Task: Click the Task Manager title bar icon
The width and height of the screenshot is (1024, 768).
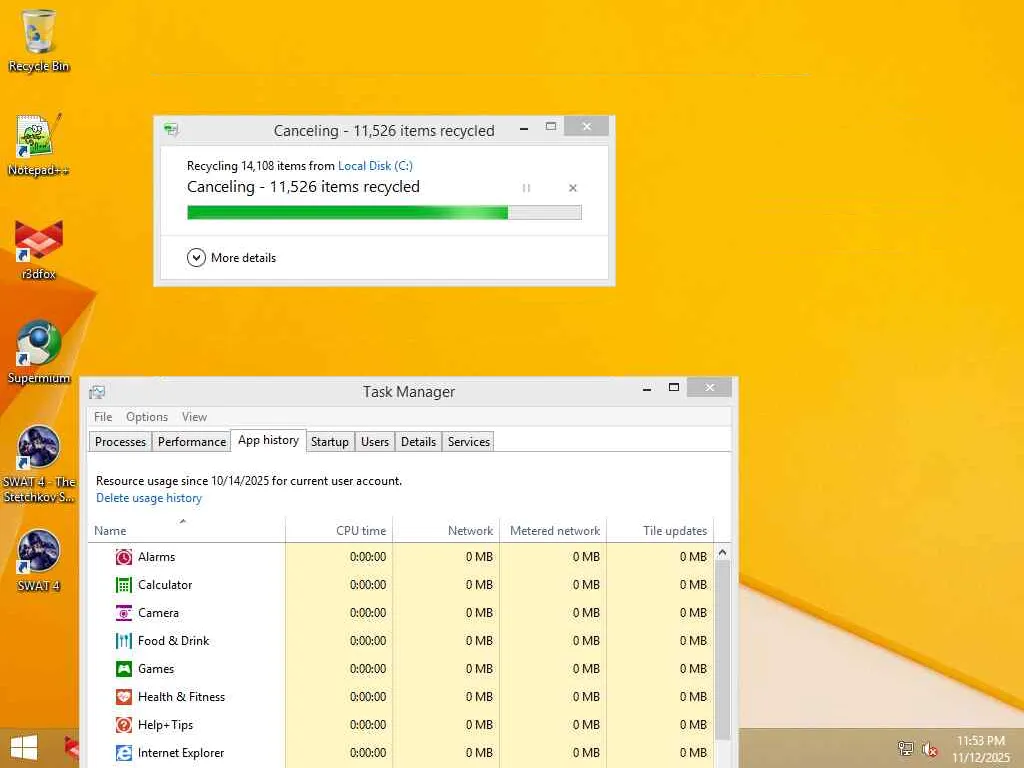Action: (97, 392)
